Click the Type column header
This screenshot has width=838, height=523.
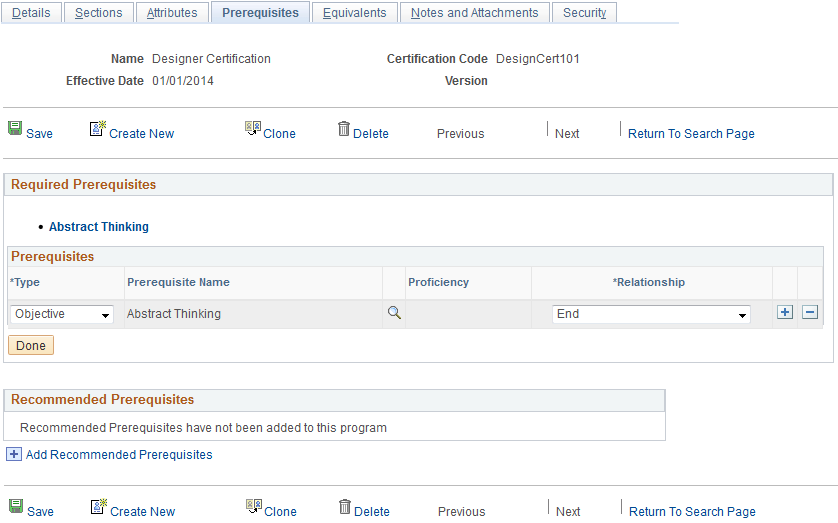click(x=25, y=282)
